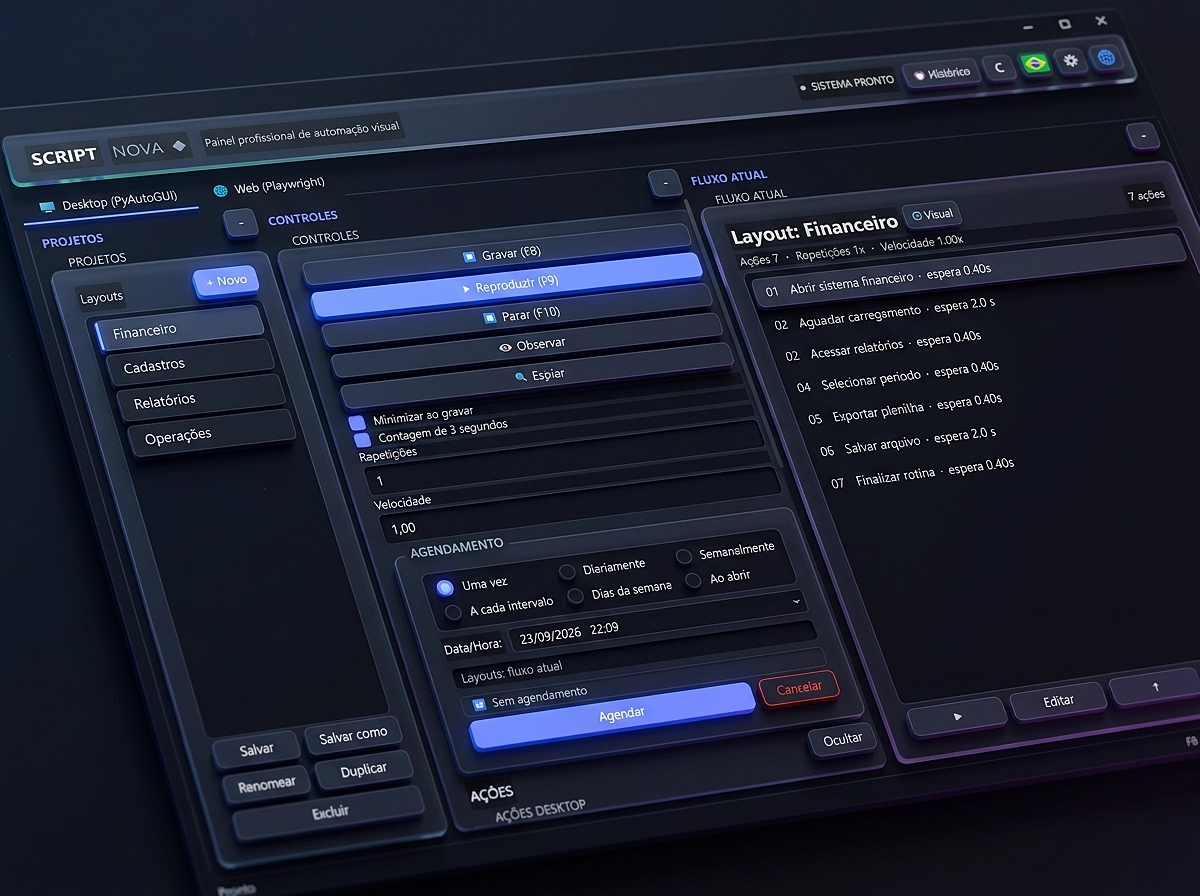Viewport: 1200px width, 896px height.
Task: Click the play icon on Reproduzir (F9)
Action: (466, 288)
